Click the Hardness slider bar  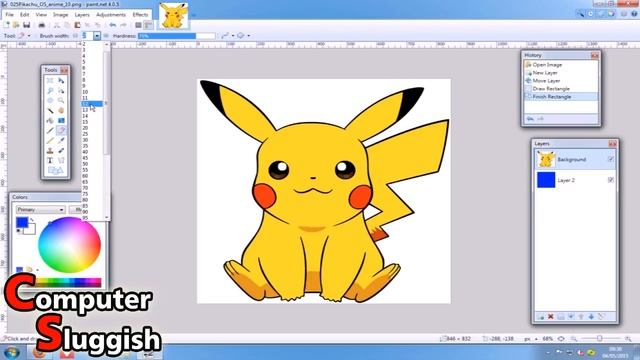tap(176, 36)
